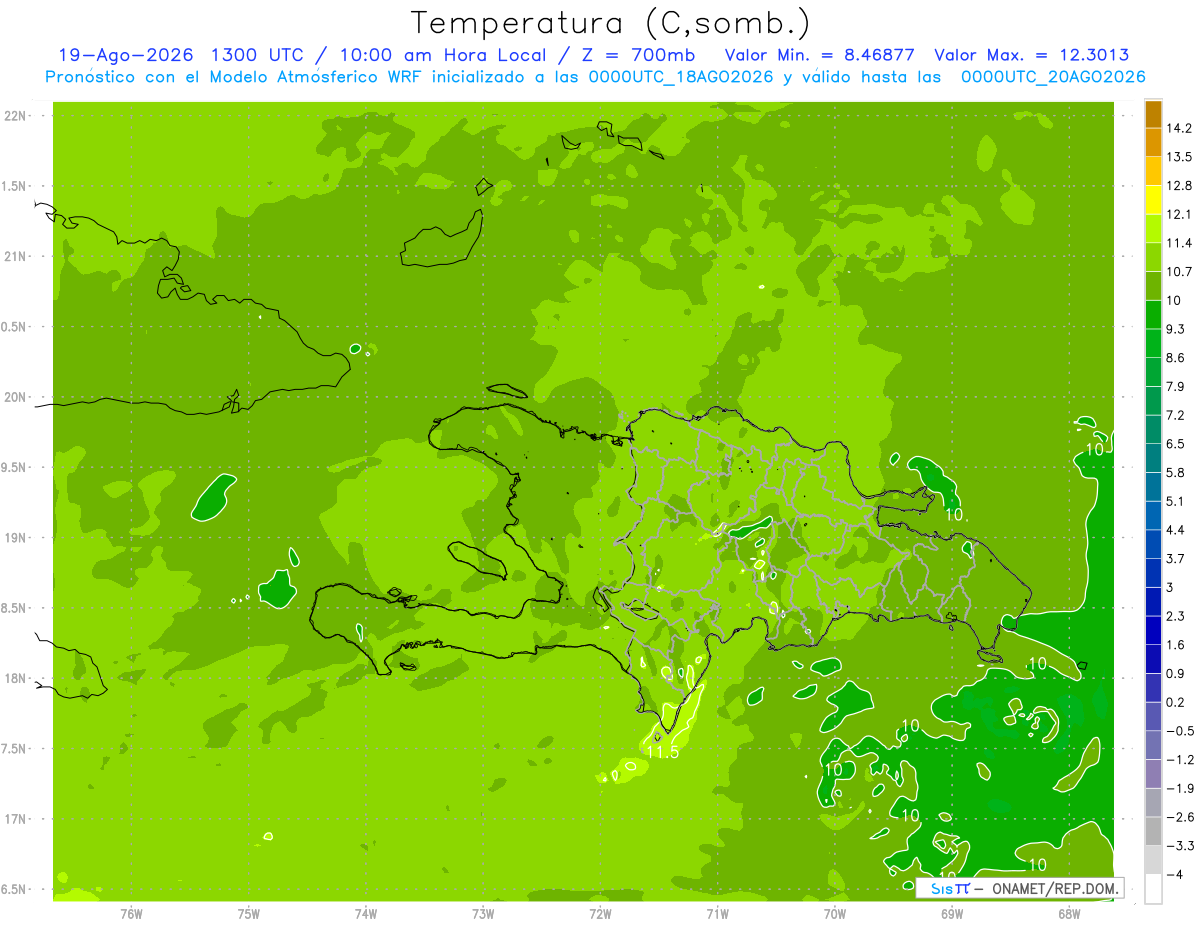Click the "12.1" colorbar value
This screenshot has height=927, width=1200.
tap(1180, 214)
